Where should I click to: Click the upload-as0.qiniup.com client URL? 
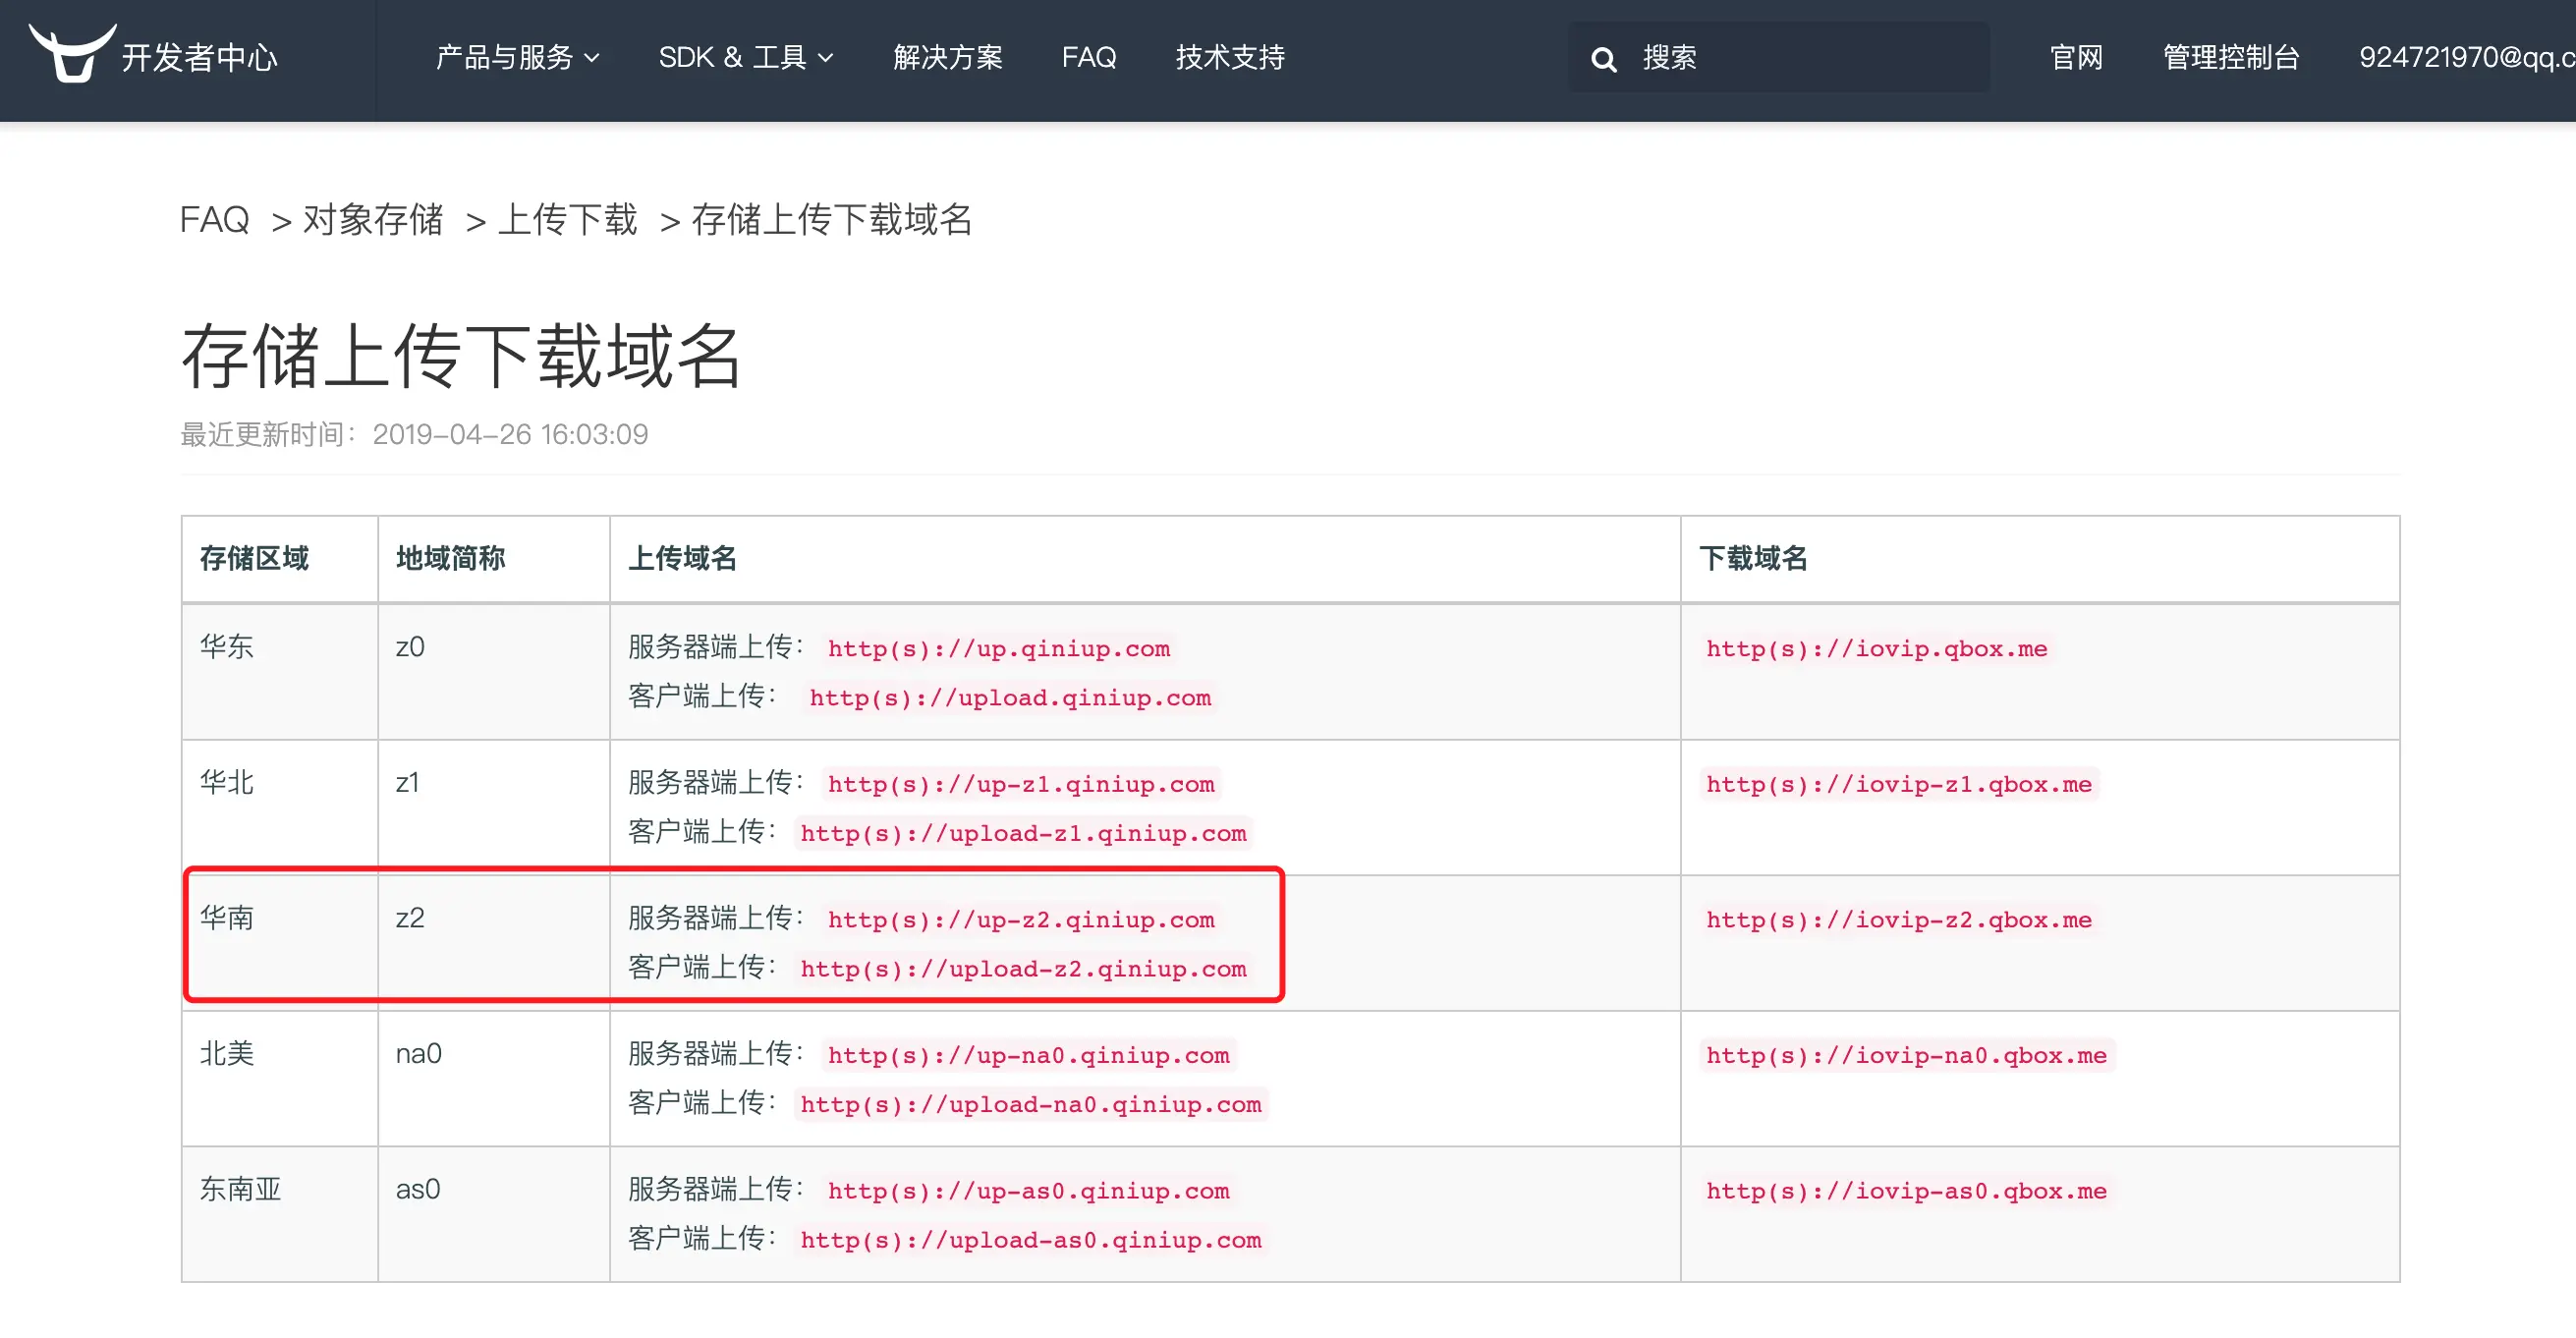[x=1030, y=1239]
